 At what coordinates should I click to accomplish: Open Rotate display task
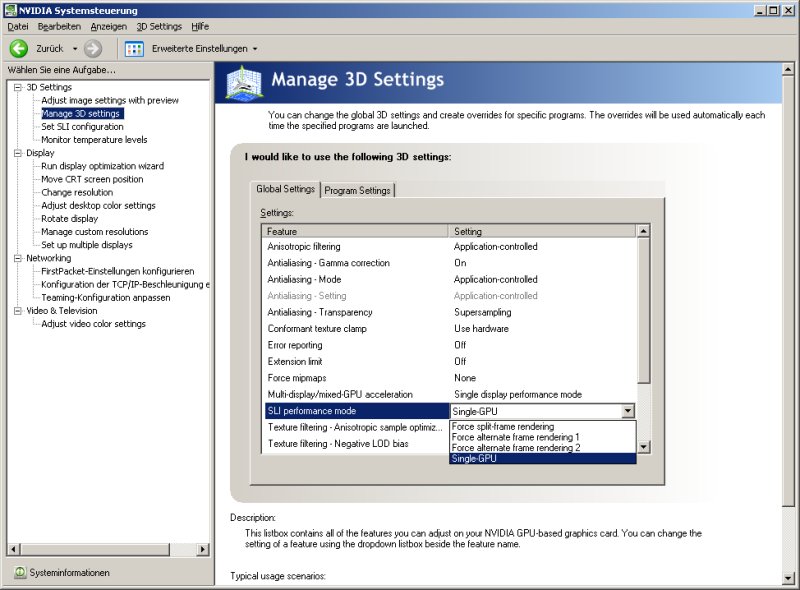pos(69,219)
